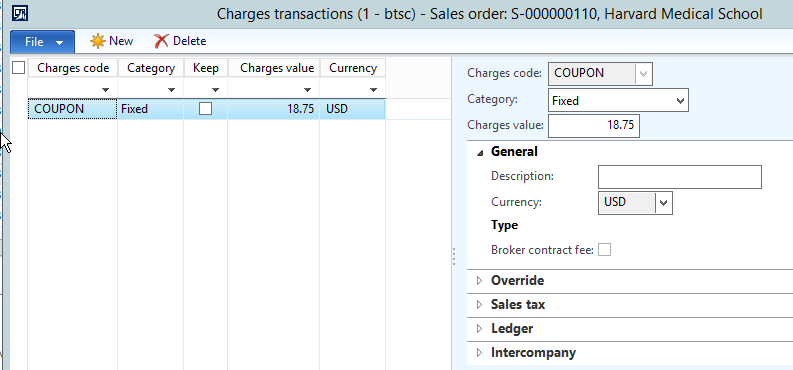The width and height of the screenshot is (793, 370).
Task: Tick the select-all checkbox in grid header
Action: point(18,68)
